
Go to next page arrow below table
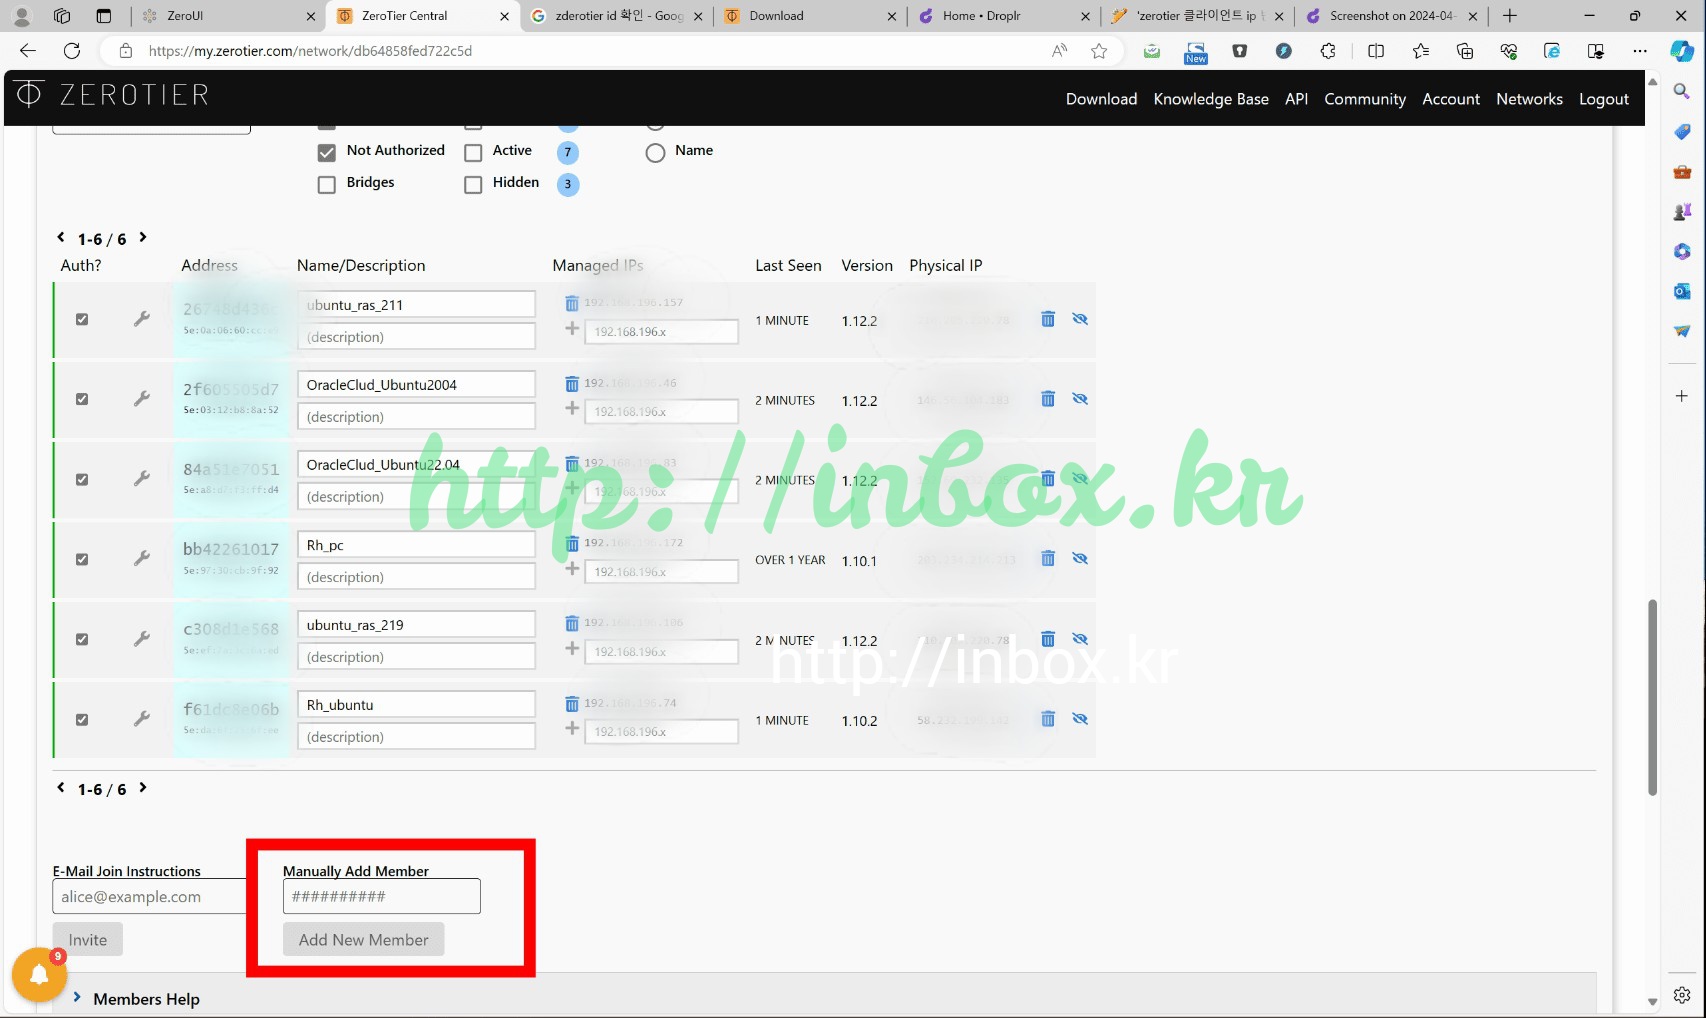tap(143, 788)
